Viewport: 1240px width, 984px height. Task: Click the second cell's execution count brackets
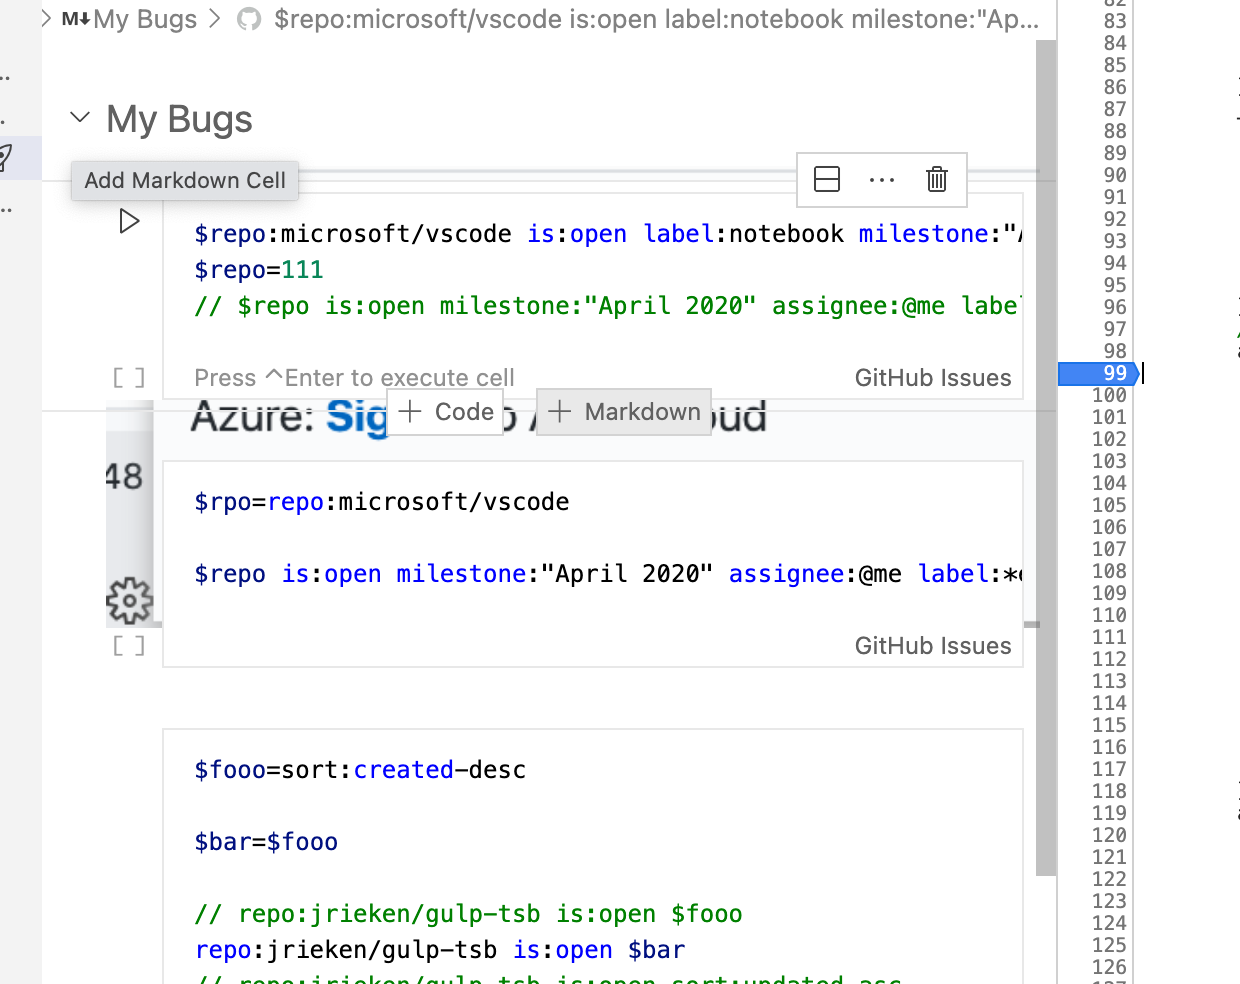(x=129, y=646)
